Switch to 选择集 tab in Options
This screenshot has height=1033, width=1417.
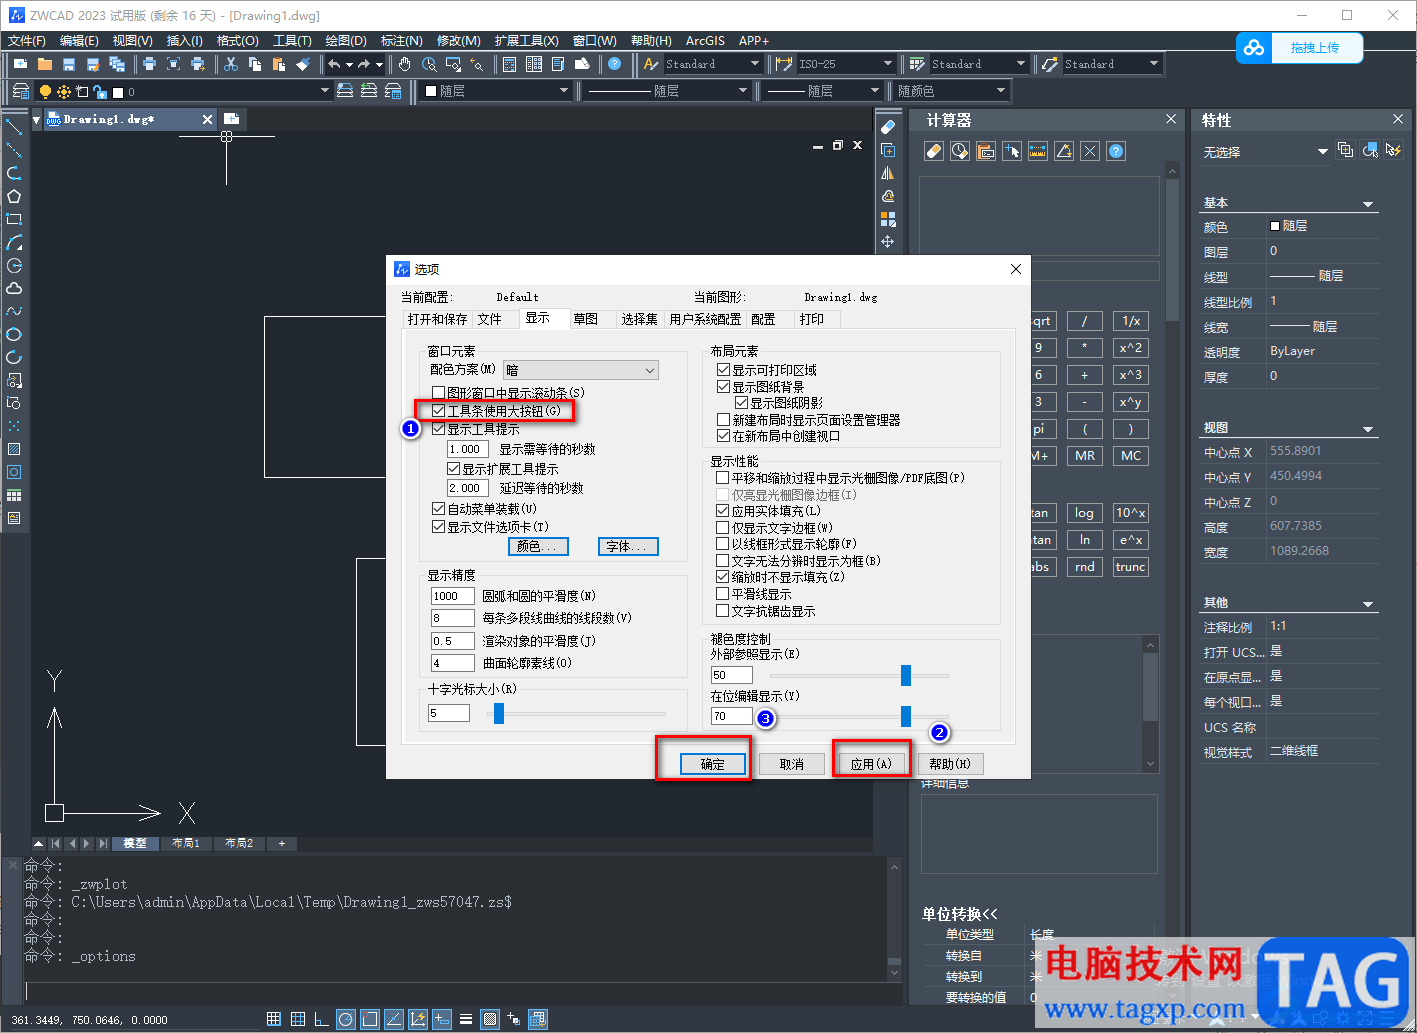(639, 319)
